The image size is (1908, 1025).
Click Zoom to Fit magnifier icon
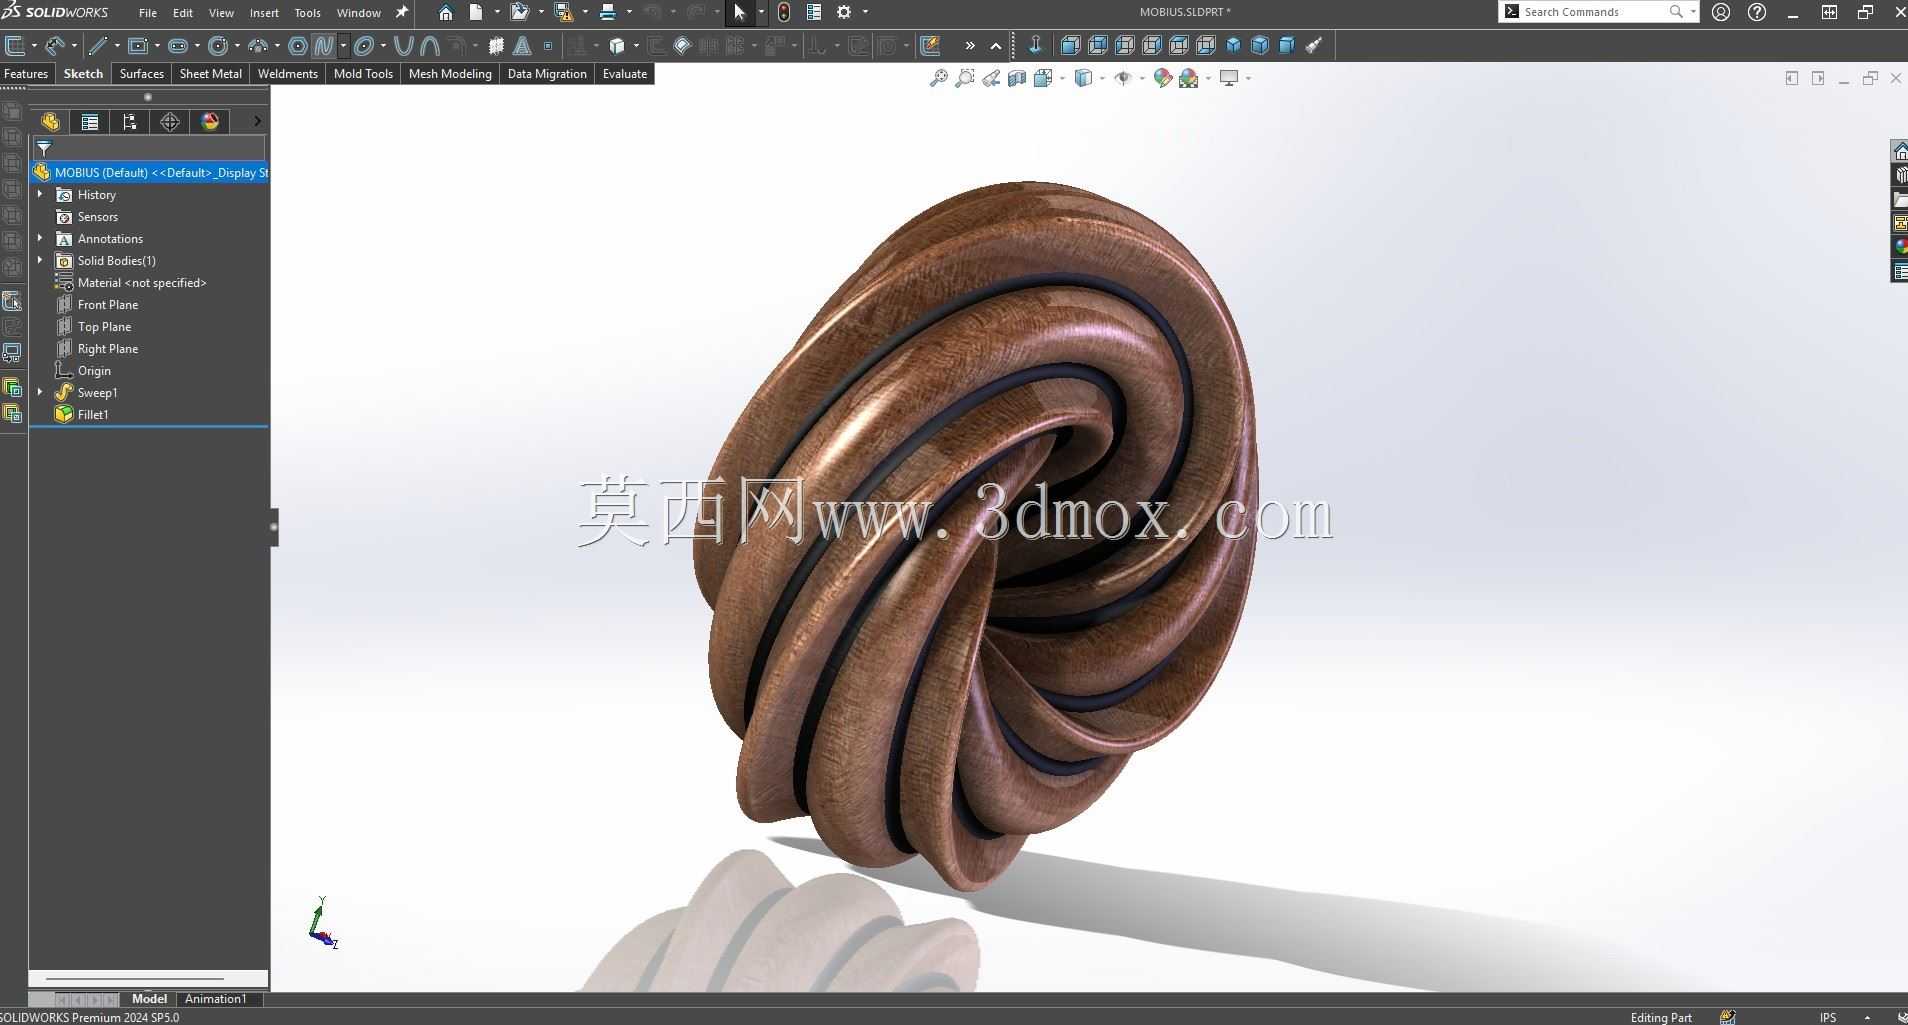point(938,78)
